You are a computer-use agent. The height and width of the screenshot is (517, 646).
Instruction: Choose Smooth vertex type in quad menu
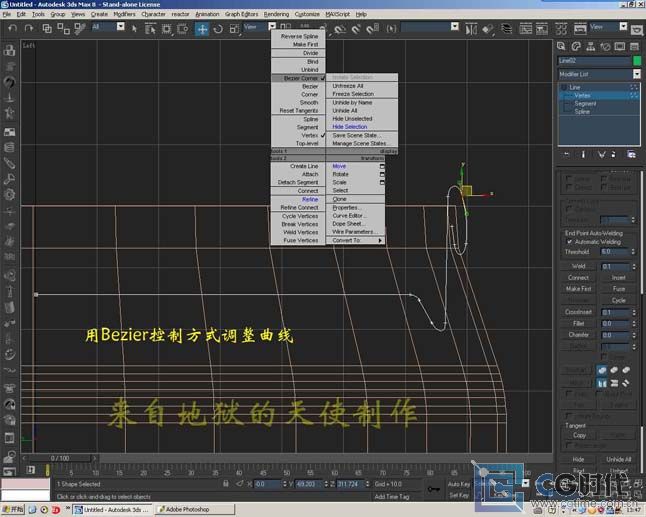point(298,102)
